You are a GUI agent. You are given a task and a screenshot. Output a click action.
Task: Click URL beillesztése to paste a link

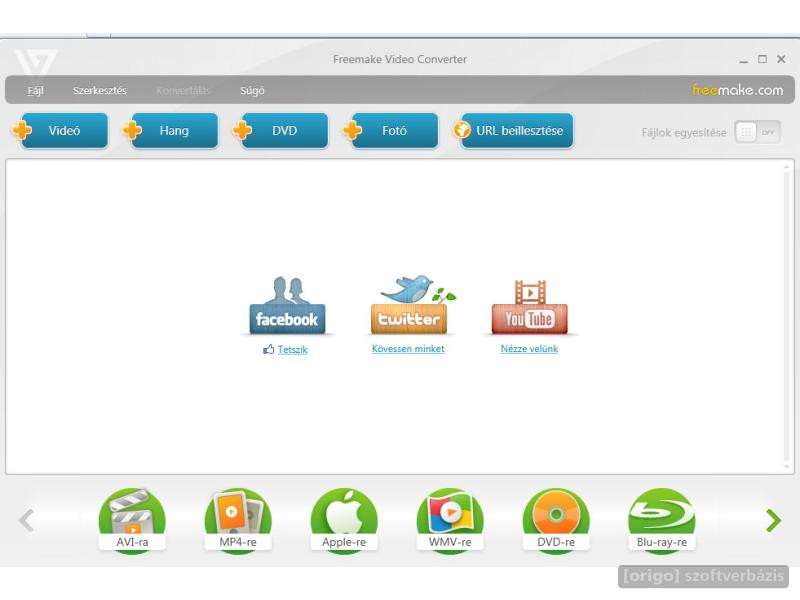click(513, 131)
